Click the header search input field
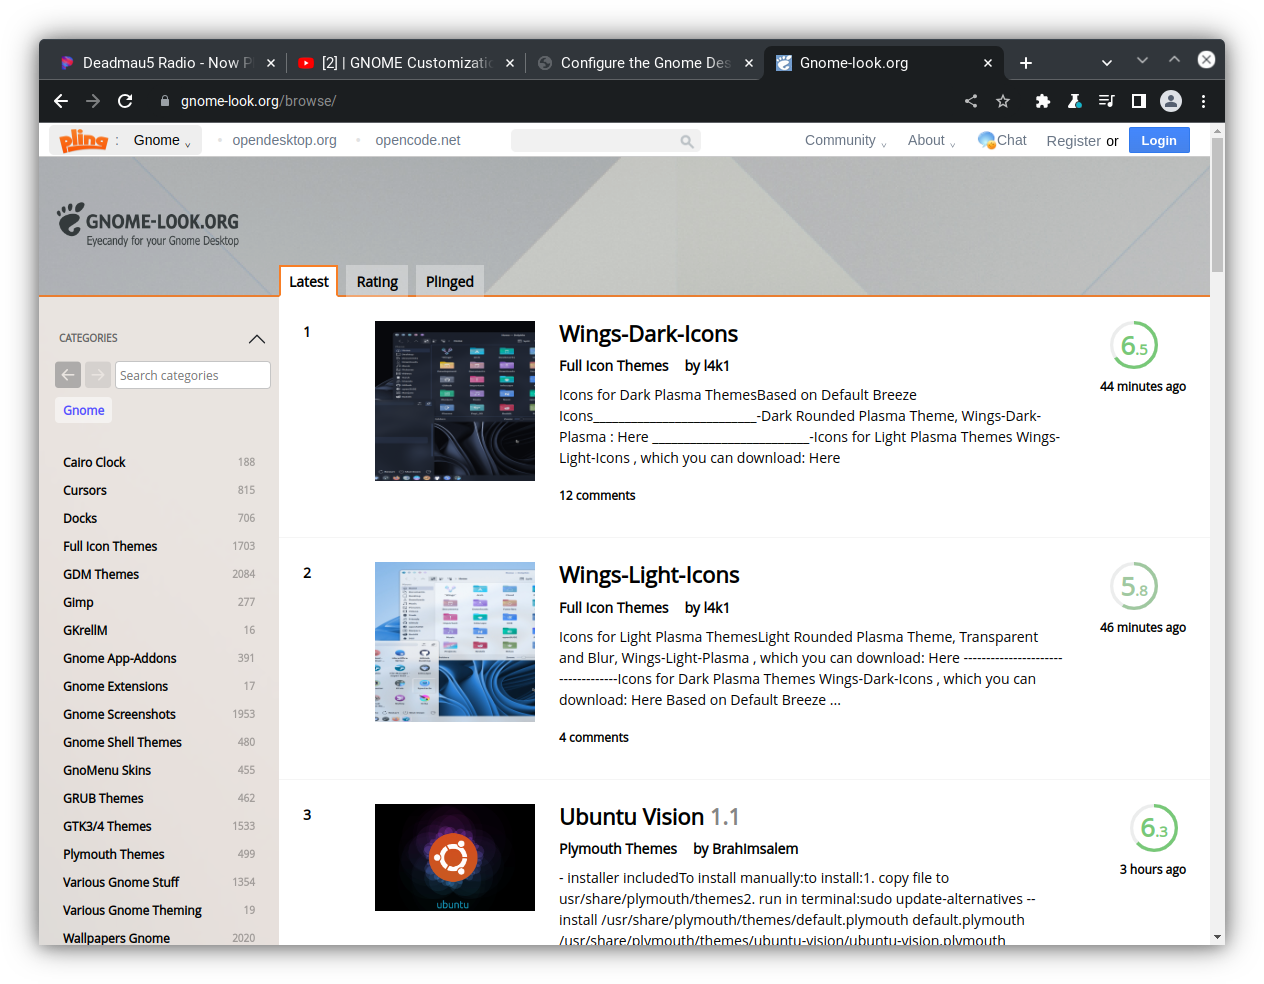1264x984 pixels. (x=605, y=141)
